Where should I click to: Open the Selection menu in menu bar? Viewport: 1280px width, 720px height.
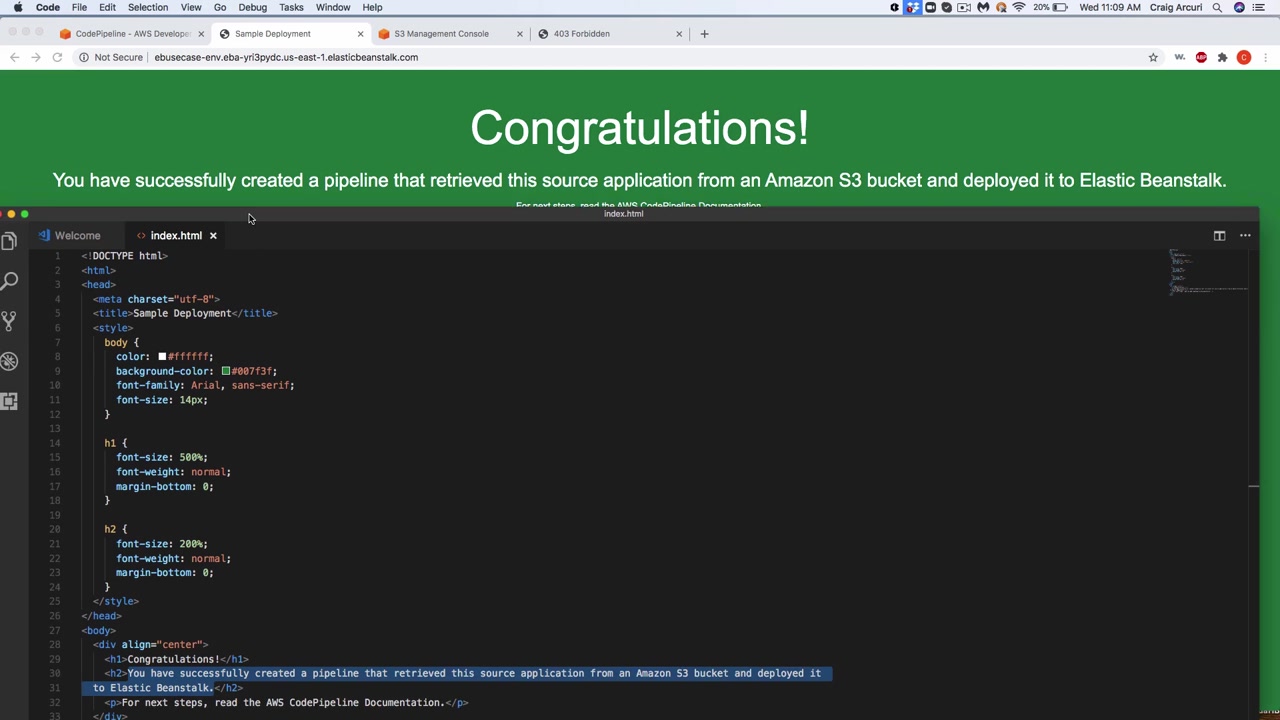pos(148,7)
